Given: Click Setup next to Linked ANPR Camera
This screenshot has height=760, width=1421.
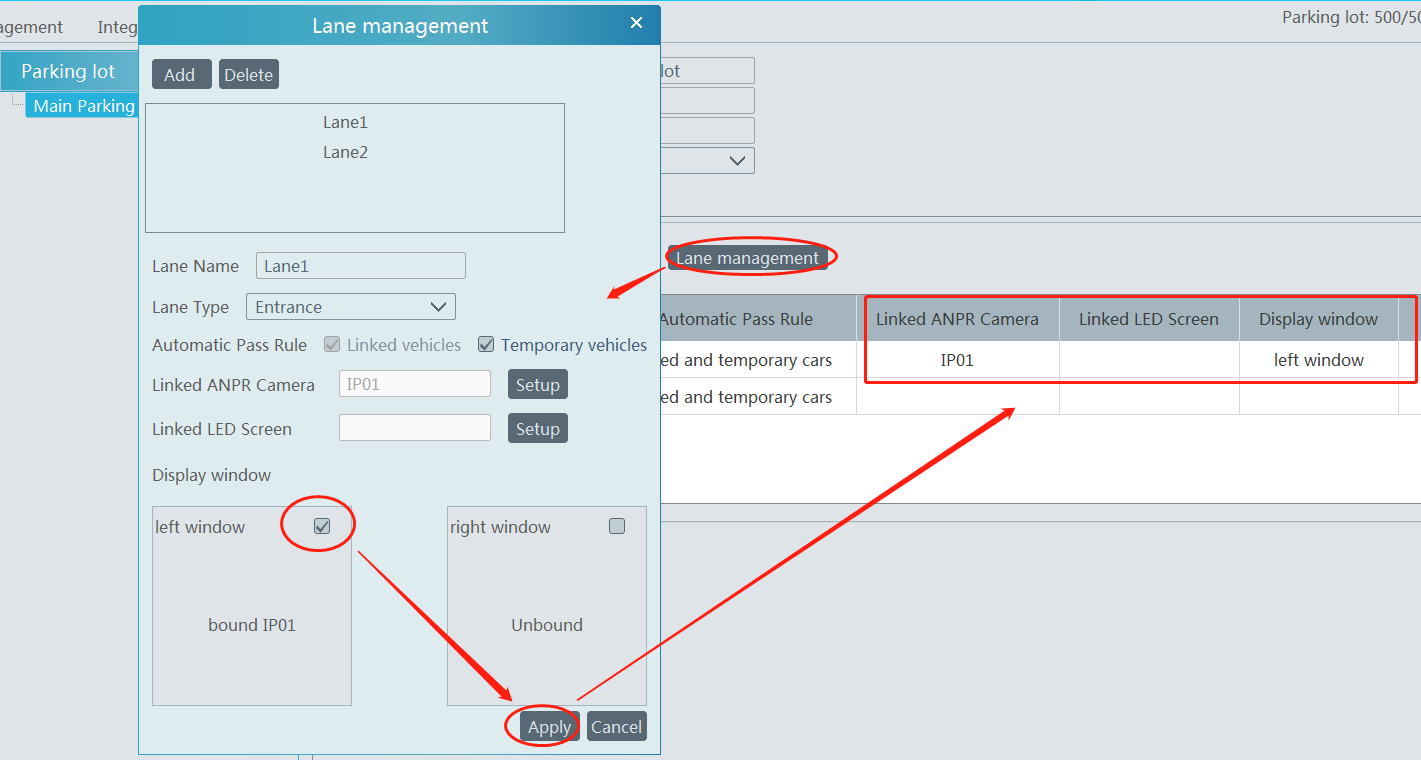Looking at the screenshot, I should 537,385.
